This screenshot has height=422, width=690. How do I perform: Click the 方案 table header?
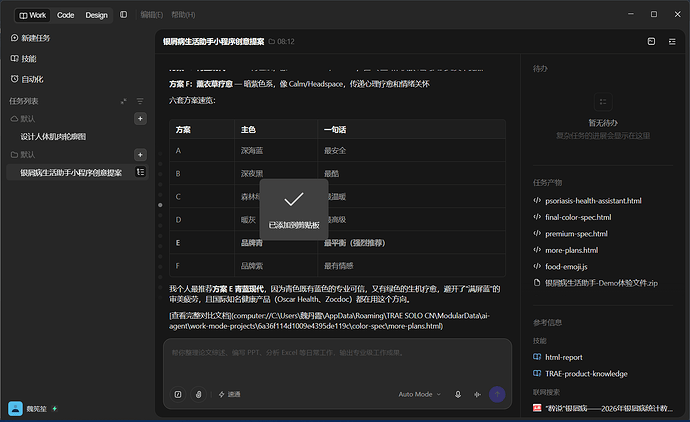click(183, 130)
